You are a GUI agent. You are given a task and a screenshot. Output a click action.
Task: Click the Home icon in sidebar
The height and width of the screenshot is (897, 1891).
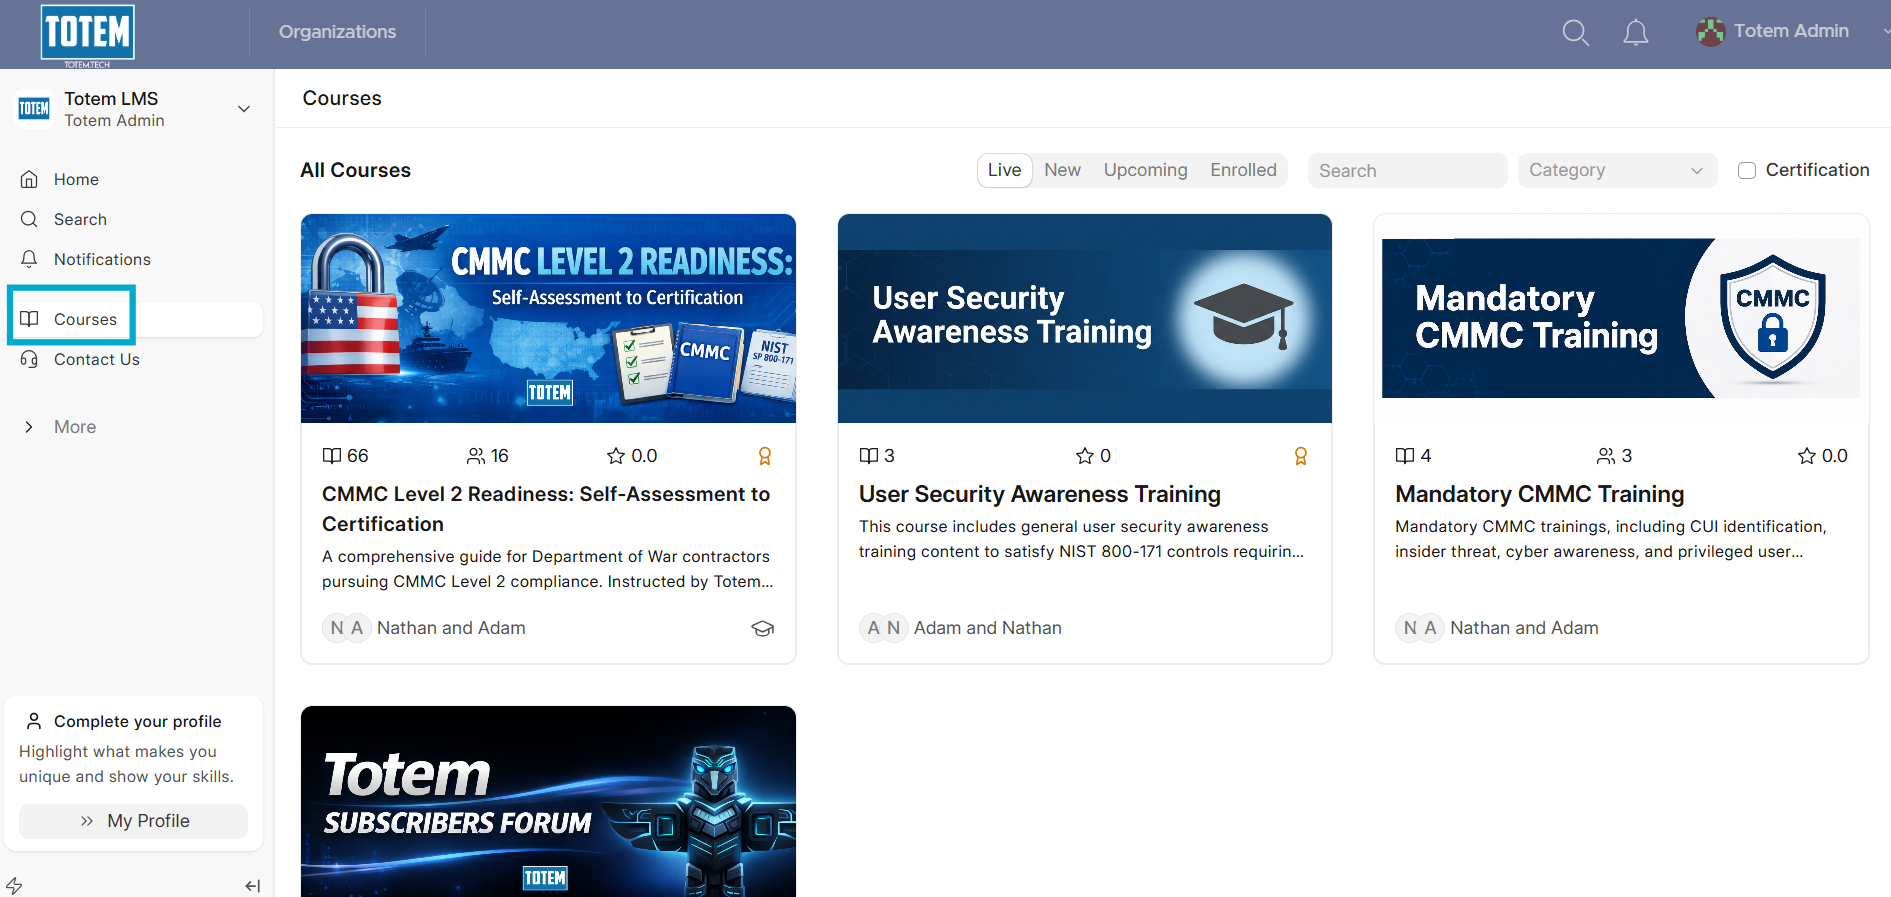(30, 179)
